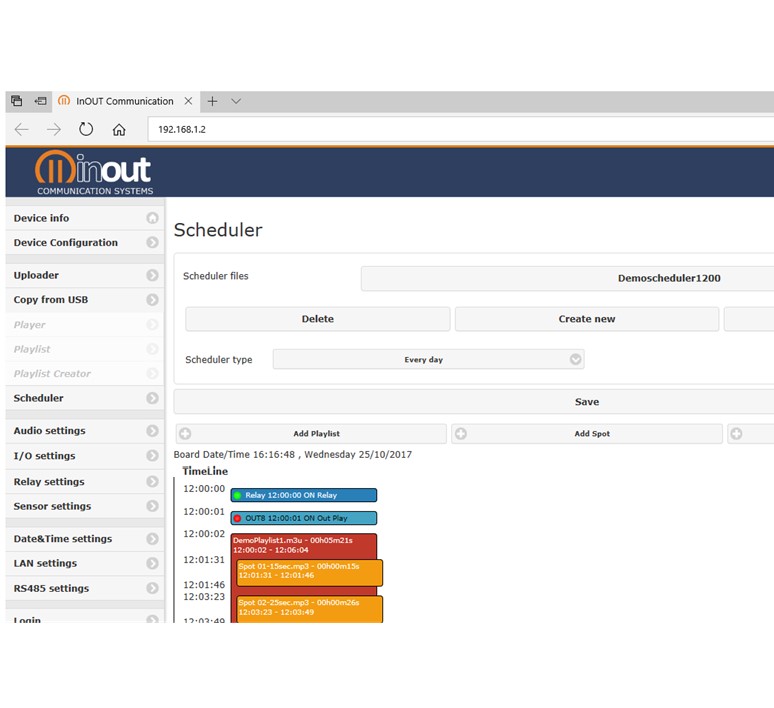Select the DemoPlaylist1.m3u red timeline block
The width and height of the screenshot is (774, 708).
click(x=304, y=545)
